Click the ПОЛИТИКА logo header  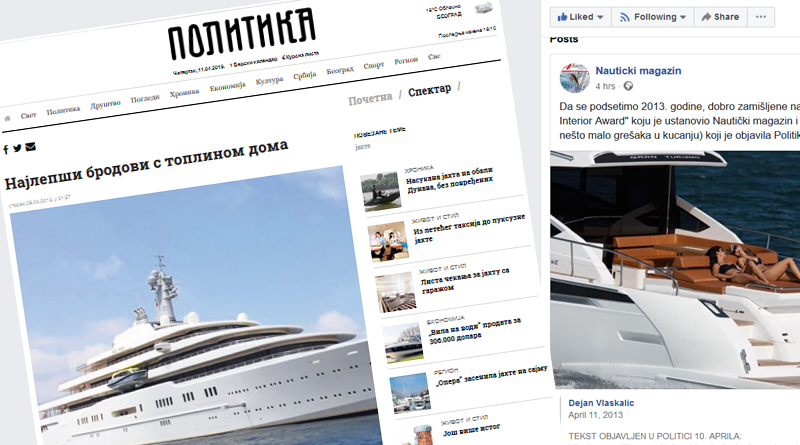[242, 34]
